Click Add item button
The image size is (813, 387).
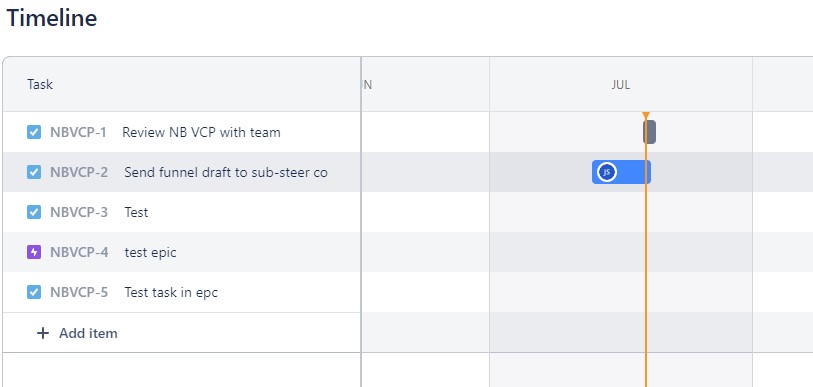[77, 333]
